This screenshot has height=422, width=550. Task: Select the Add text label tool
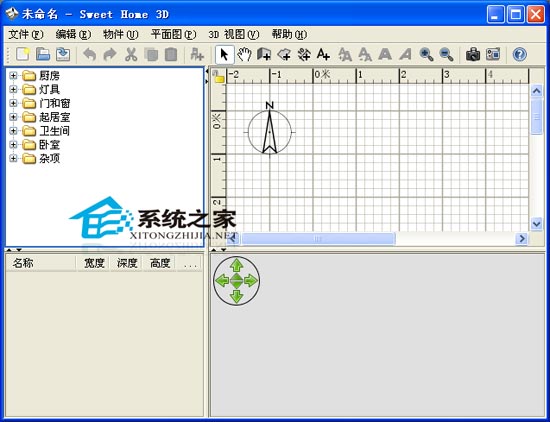[x=323, y=54]
